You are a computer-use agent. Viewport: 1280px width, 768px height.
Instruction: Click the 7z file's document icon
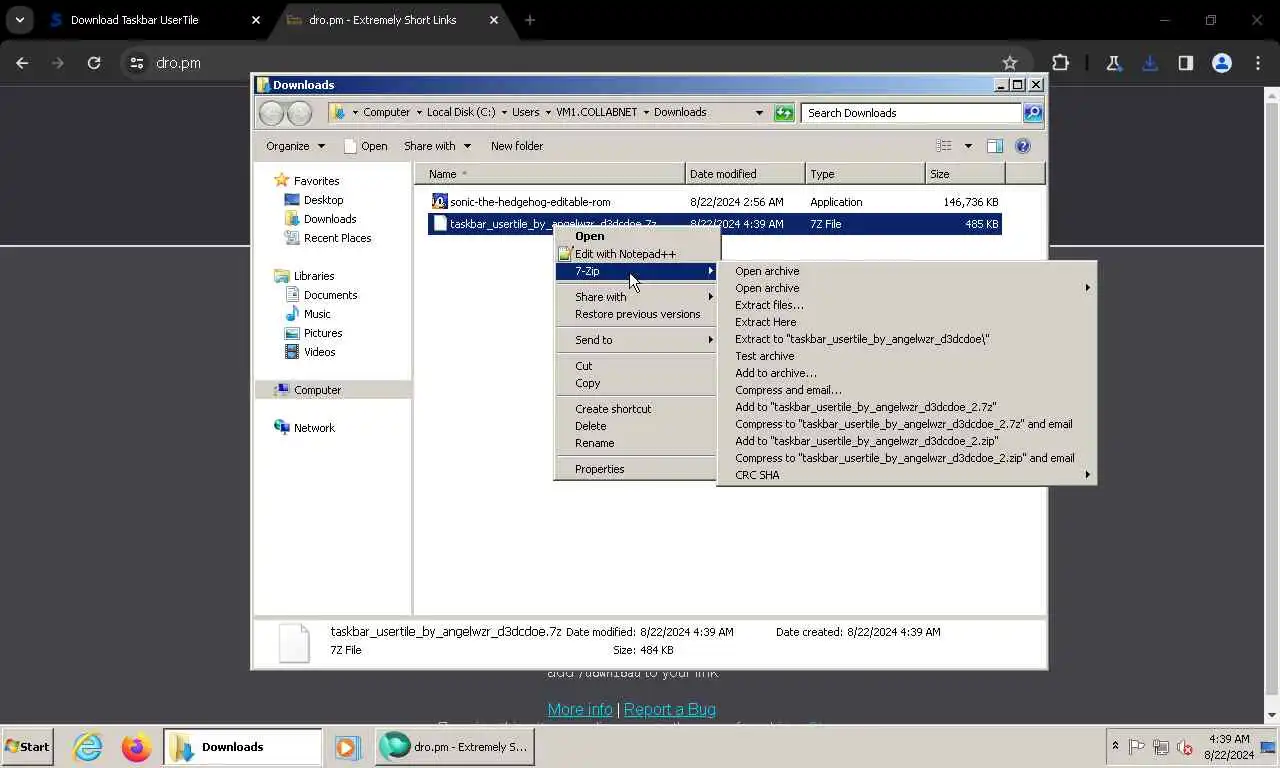439,224
